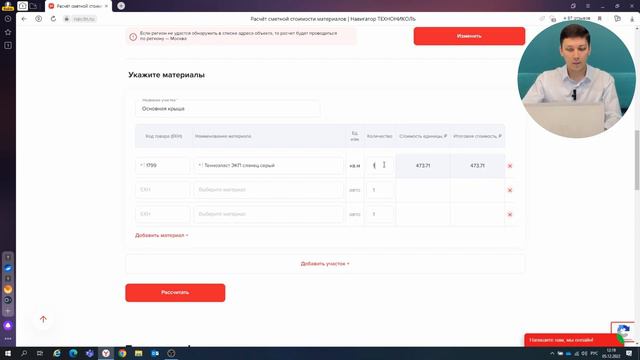The image size is (640, 360).
Task: Launch Microsoft Edge from the taskbar
Action: click(x=73, y=353)
